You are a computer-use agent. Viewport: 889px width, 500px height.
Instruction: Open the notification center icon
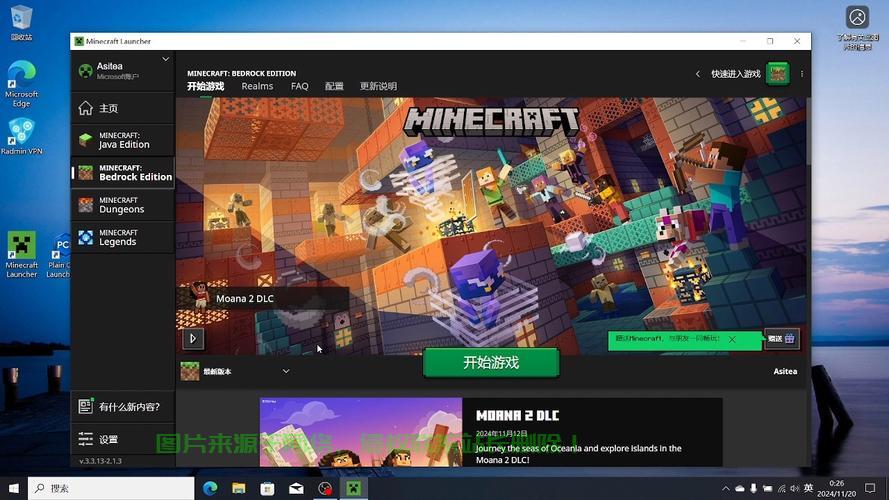coord(870,488)
